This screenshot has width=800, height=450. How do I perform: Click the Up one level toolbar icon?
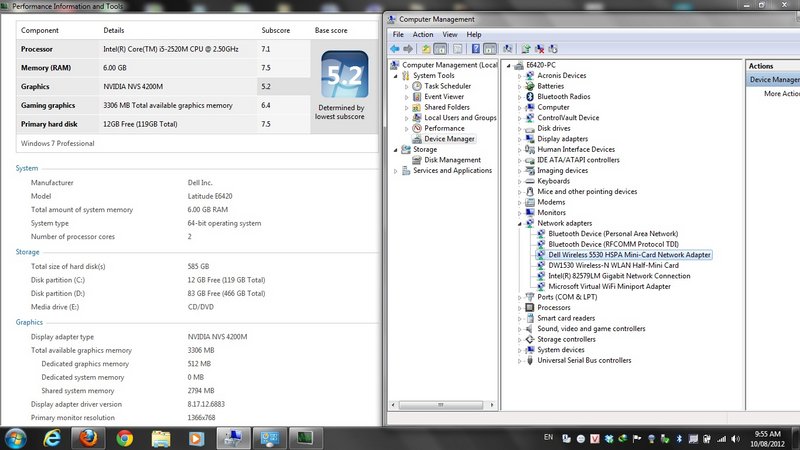pos(427,48)
